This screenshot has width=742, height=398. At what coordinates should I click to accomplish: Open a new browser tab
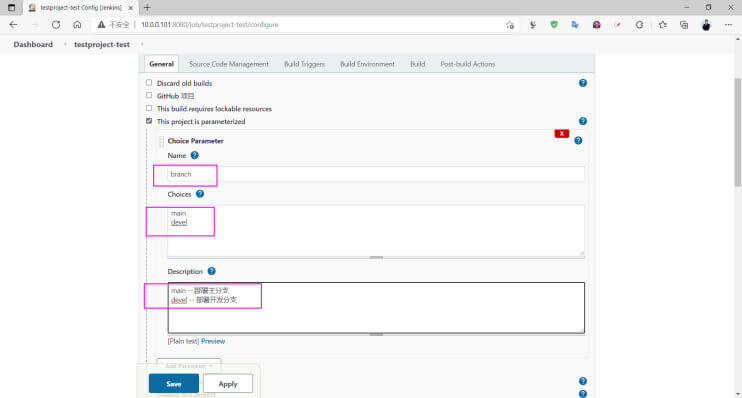147,8
